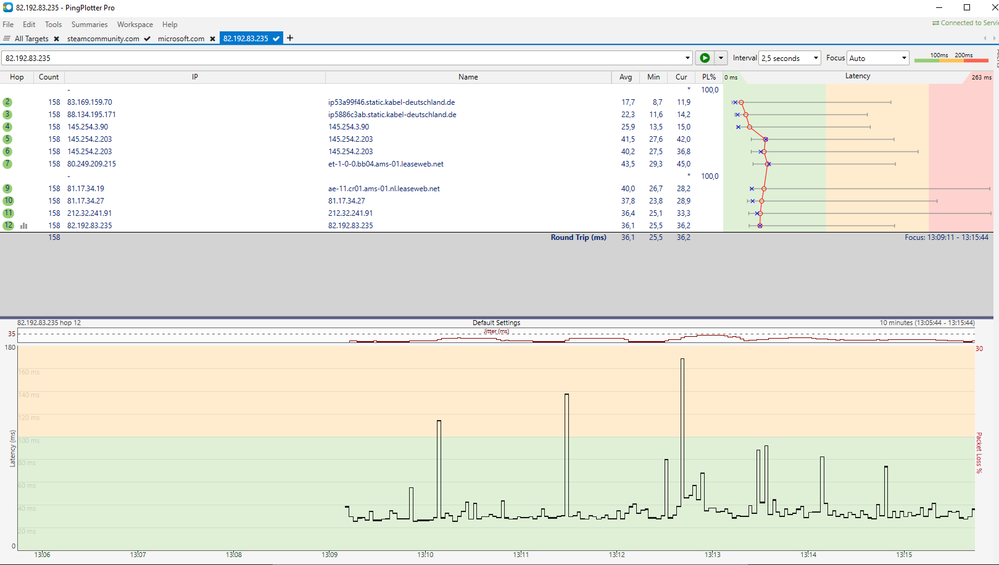Viewport: 999px width, 565px height.
Task: Click the Connected to Service status link
Action: pos(965,23)
